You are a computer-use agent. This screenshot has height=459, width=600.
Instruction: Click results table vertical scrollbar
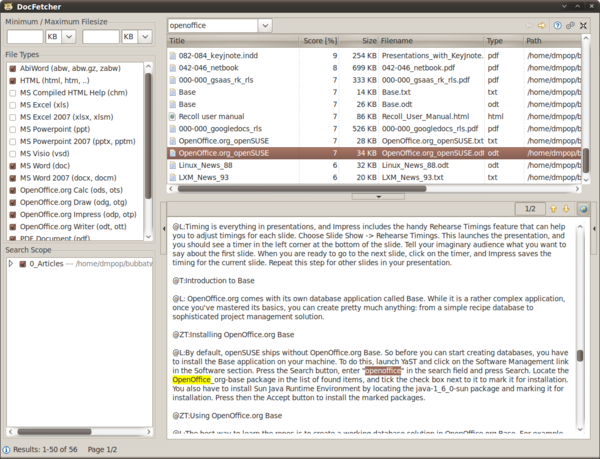585,161
